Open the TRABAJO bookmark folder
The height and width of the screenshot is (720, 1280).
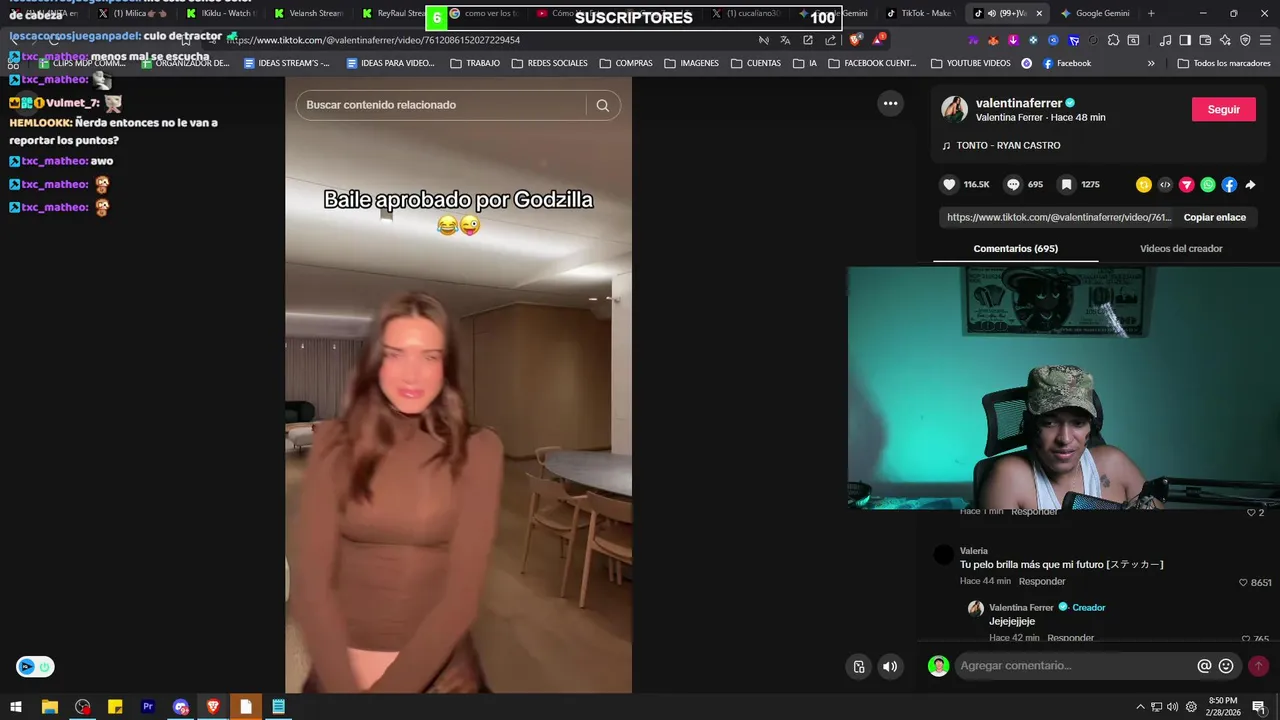[475, 63]
